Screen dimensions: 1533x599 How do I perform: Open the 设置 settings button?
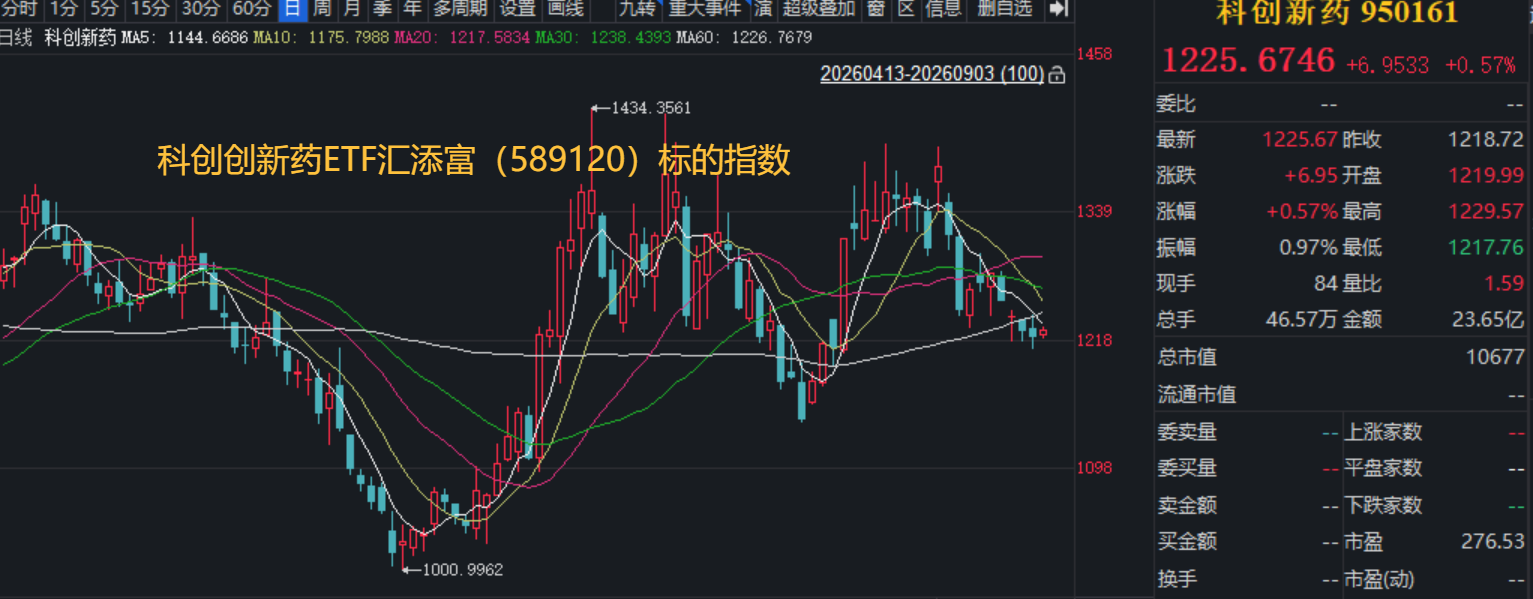coord(518,9)
